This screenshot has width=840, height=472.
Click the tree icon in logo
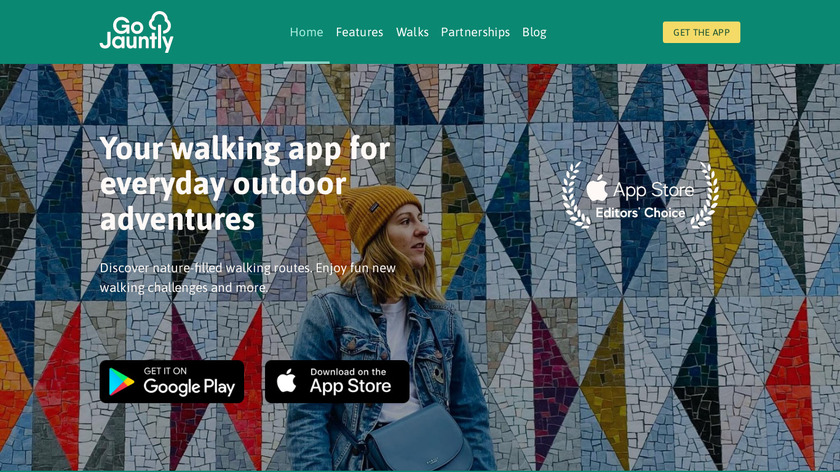point(160,23)
